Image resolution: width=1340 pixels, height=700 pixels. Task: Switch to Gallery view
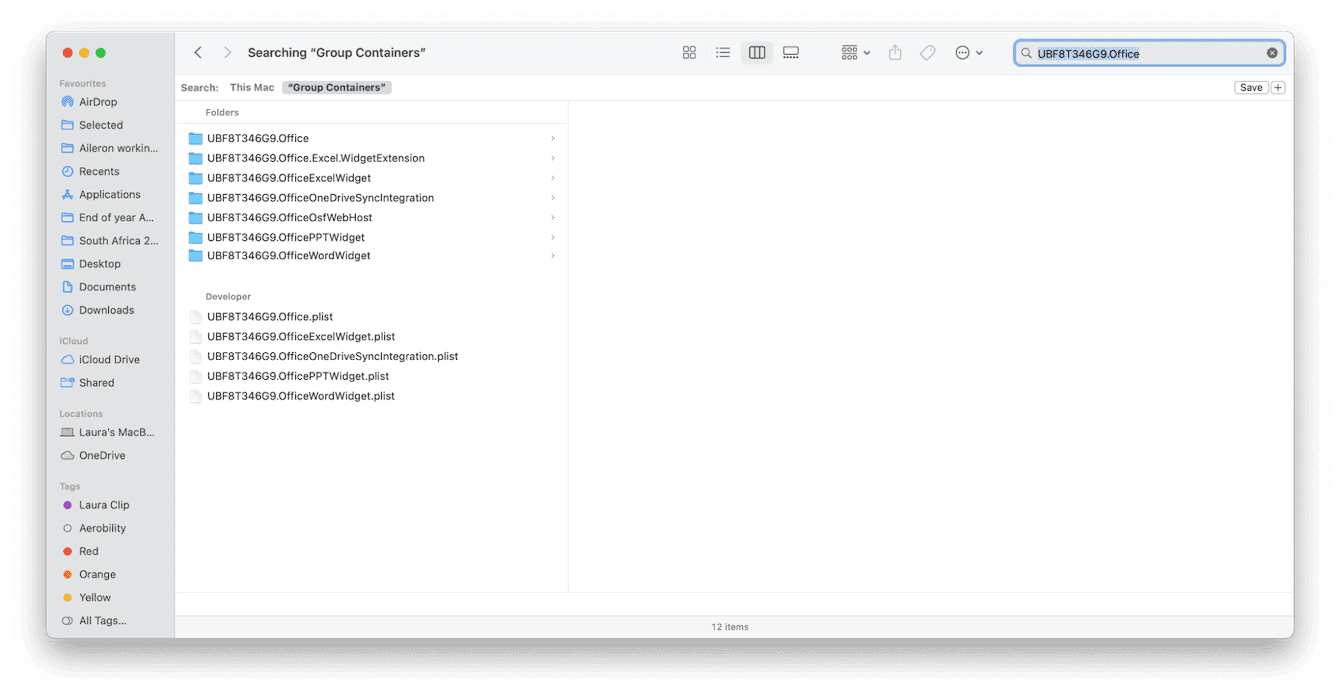point(790,52)
